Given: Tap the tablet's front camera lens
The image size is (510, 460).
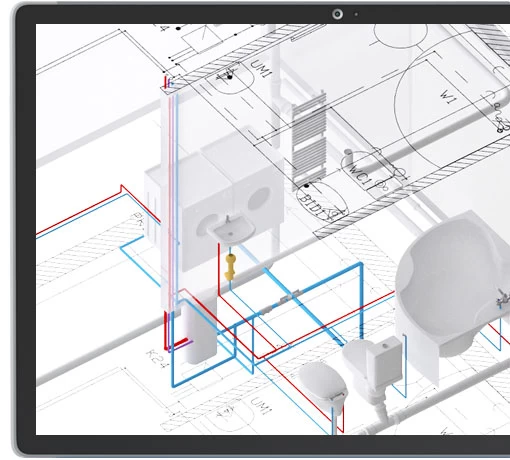Looking at the screenshot, I should (337, 14).
